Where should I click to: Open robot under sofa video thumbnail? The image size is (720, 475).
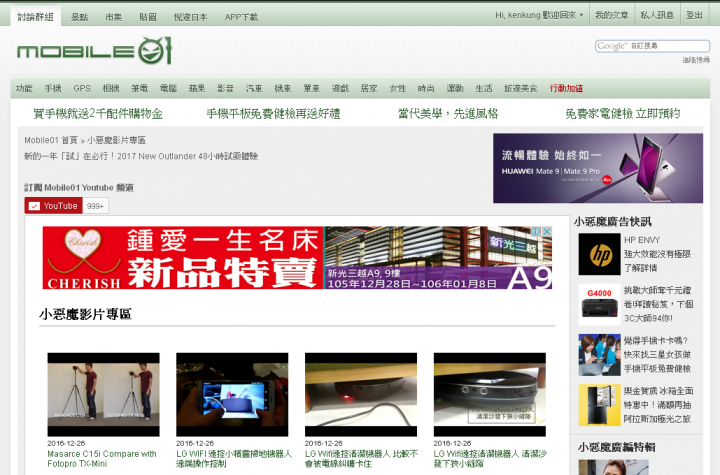[x=490, y=395]
